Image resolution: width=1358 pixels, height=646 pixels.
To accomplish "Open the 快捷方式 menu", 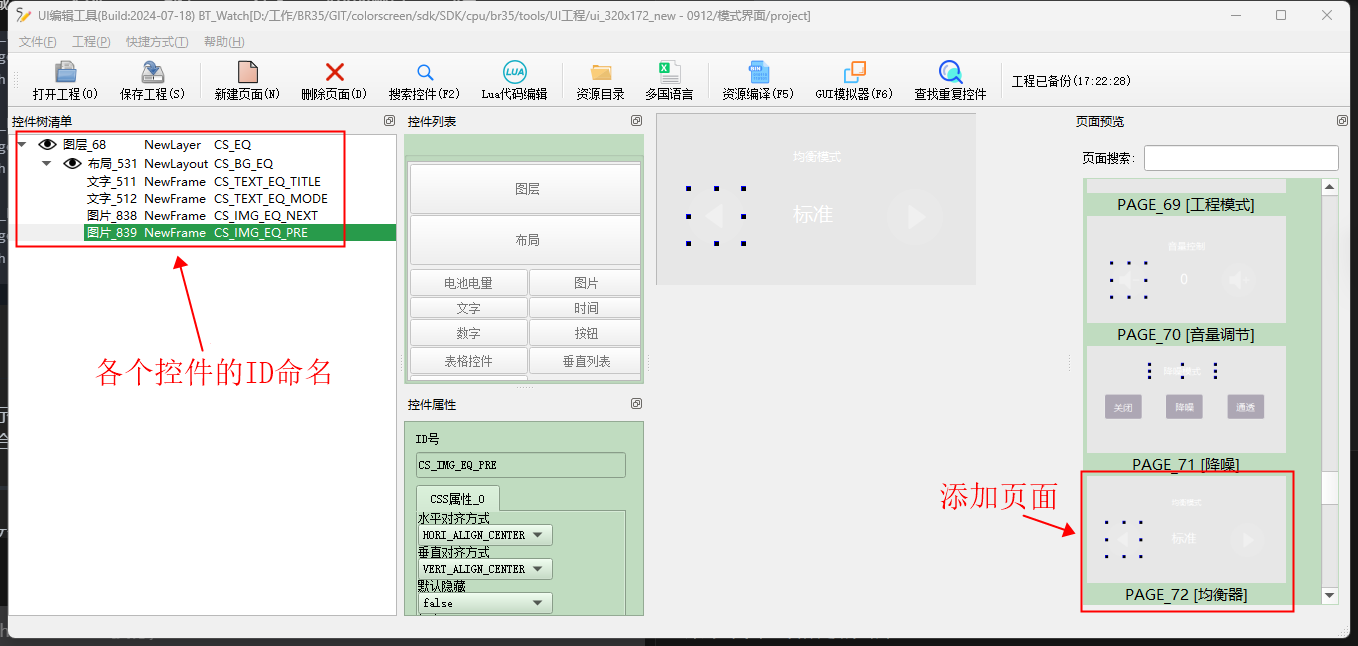I will (157, 42).
